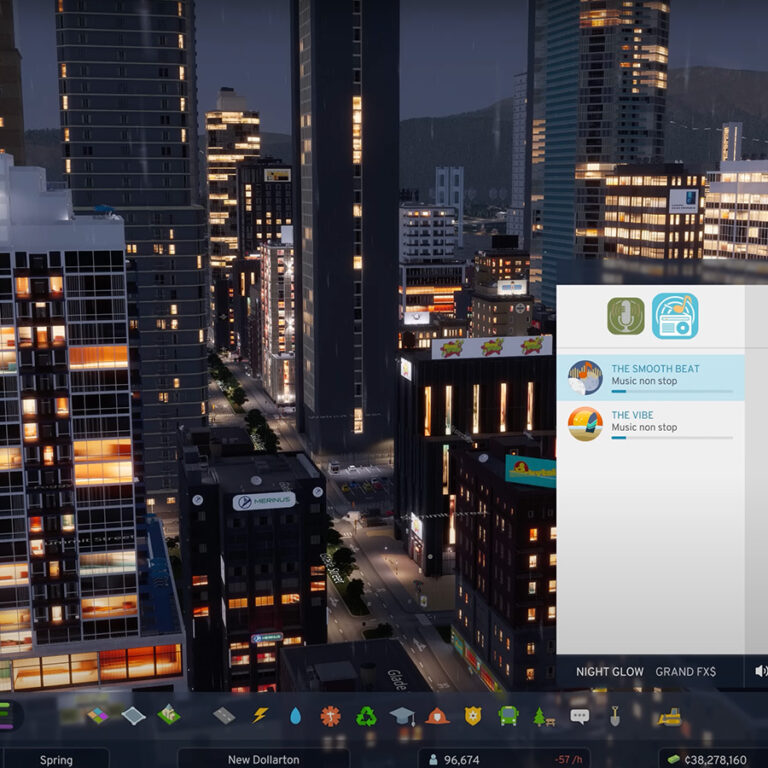Image resolution: width=768 pixels, height=768 pixels.
Task: Open the Police badge menu
Action: pos(473,716)
